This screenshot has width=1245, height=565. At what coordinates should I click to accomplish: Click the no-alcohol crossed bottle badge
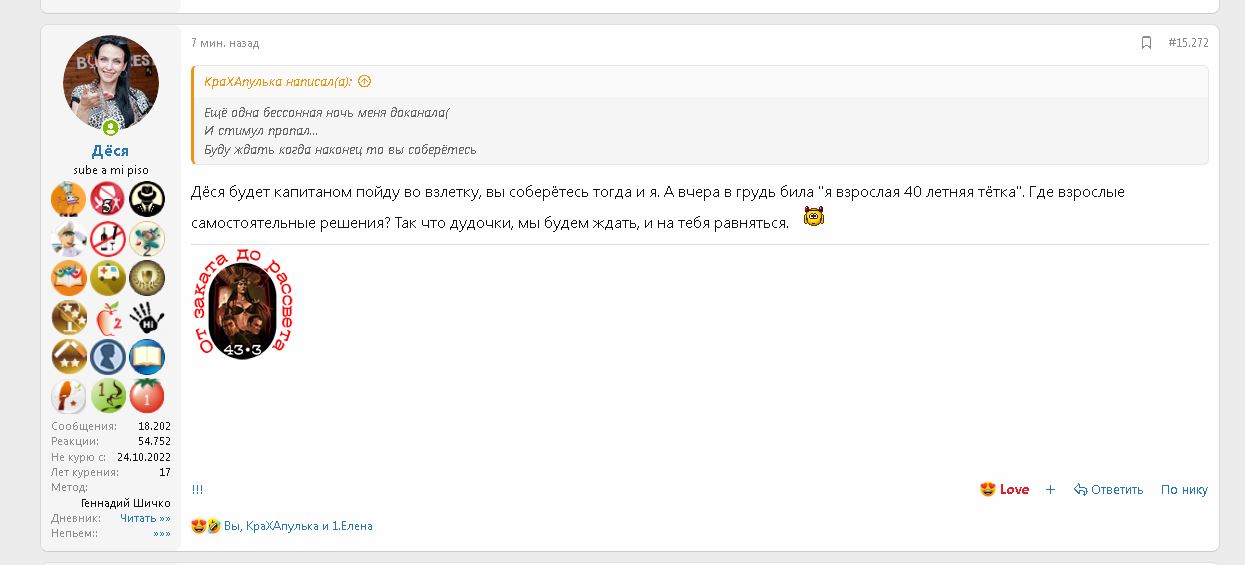(x=108, y=239)
